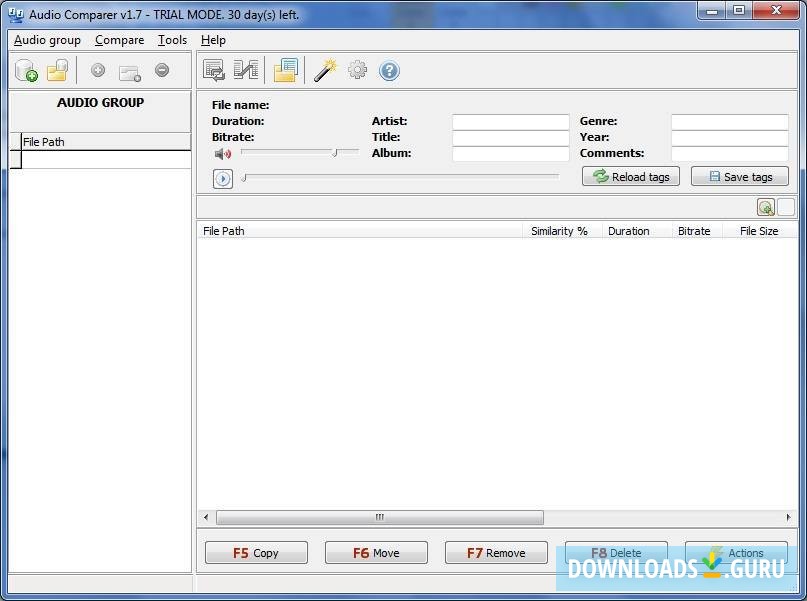Launch the magic wand wizard
This screenshot has height=601, width=807.
[325, 70]
